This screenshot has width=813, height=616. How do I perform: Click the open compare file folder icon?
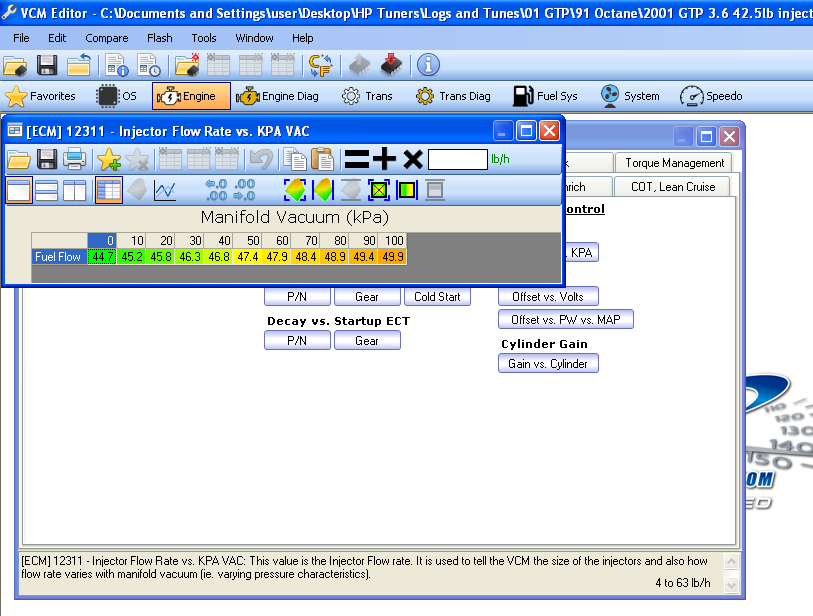pyautogui.click(x=187, y=66)
